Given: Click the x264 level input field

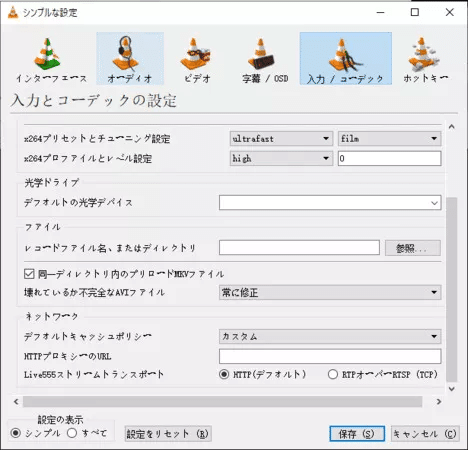Looking at the screenshot, I should tap(389, 158).
